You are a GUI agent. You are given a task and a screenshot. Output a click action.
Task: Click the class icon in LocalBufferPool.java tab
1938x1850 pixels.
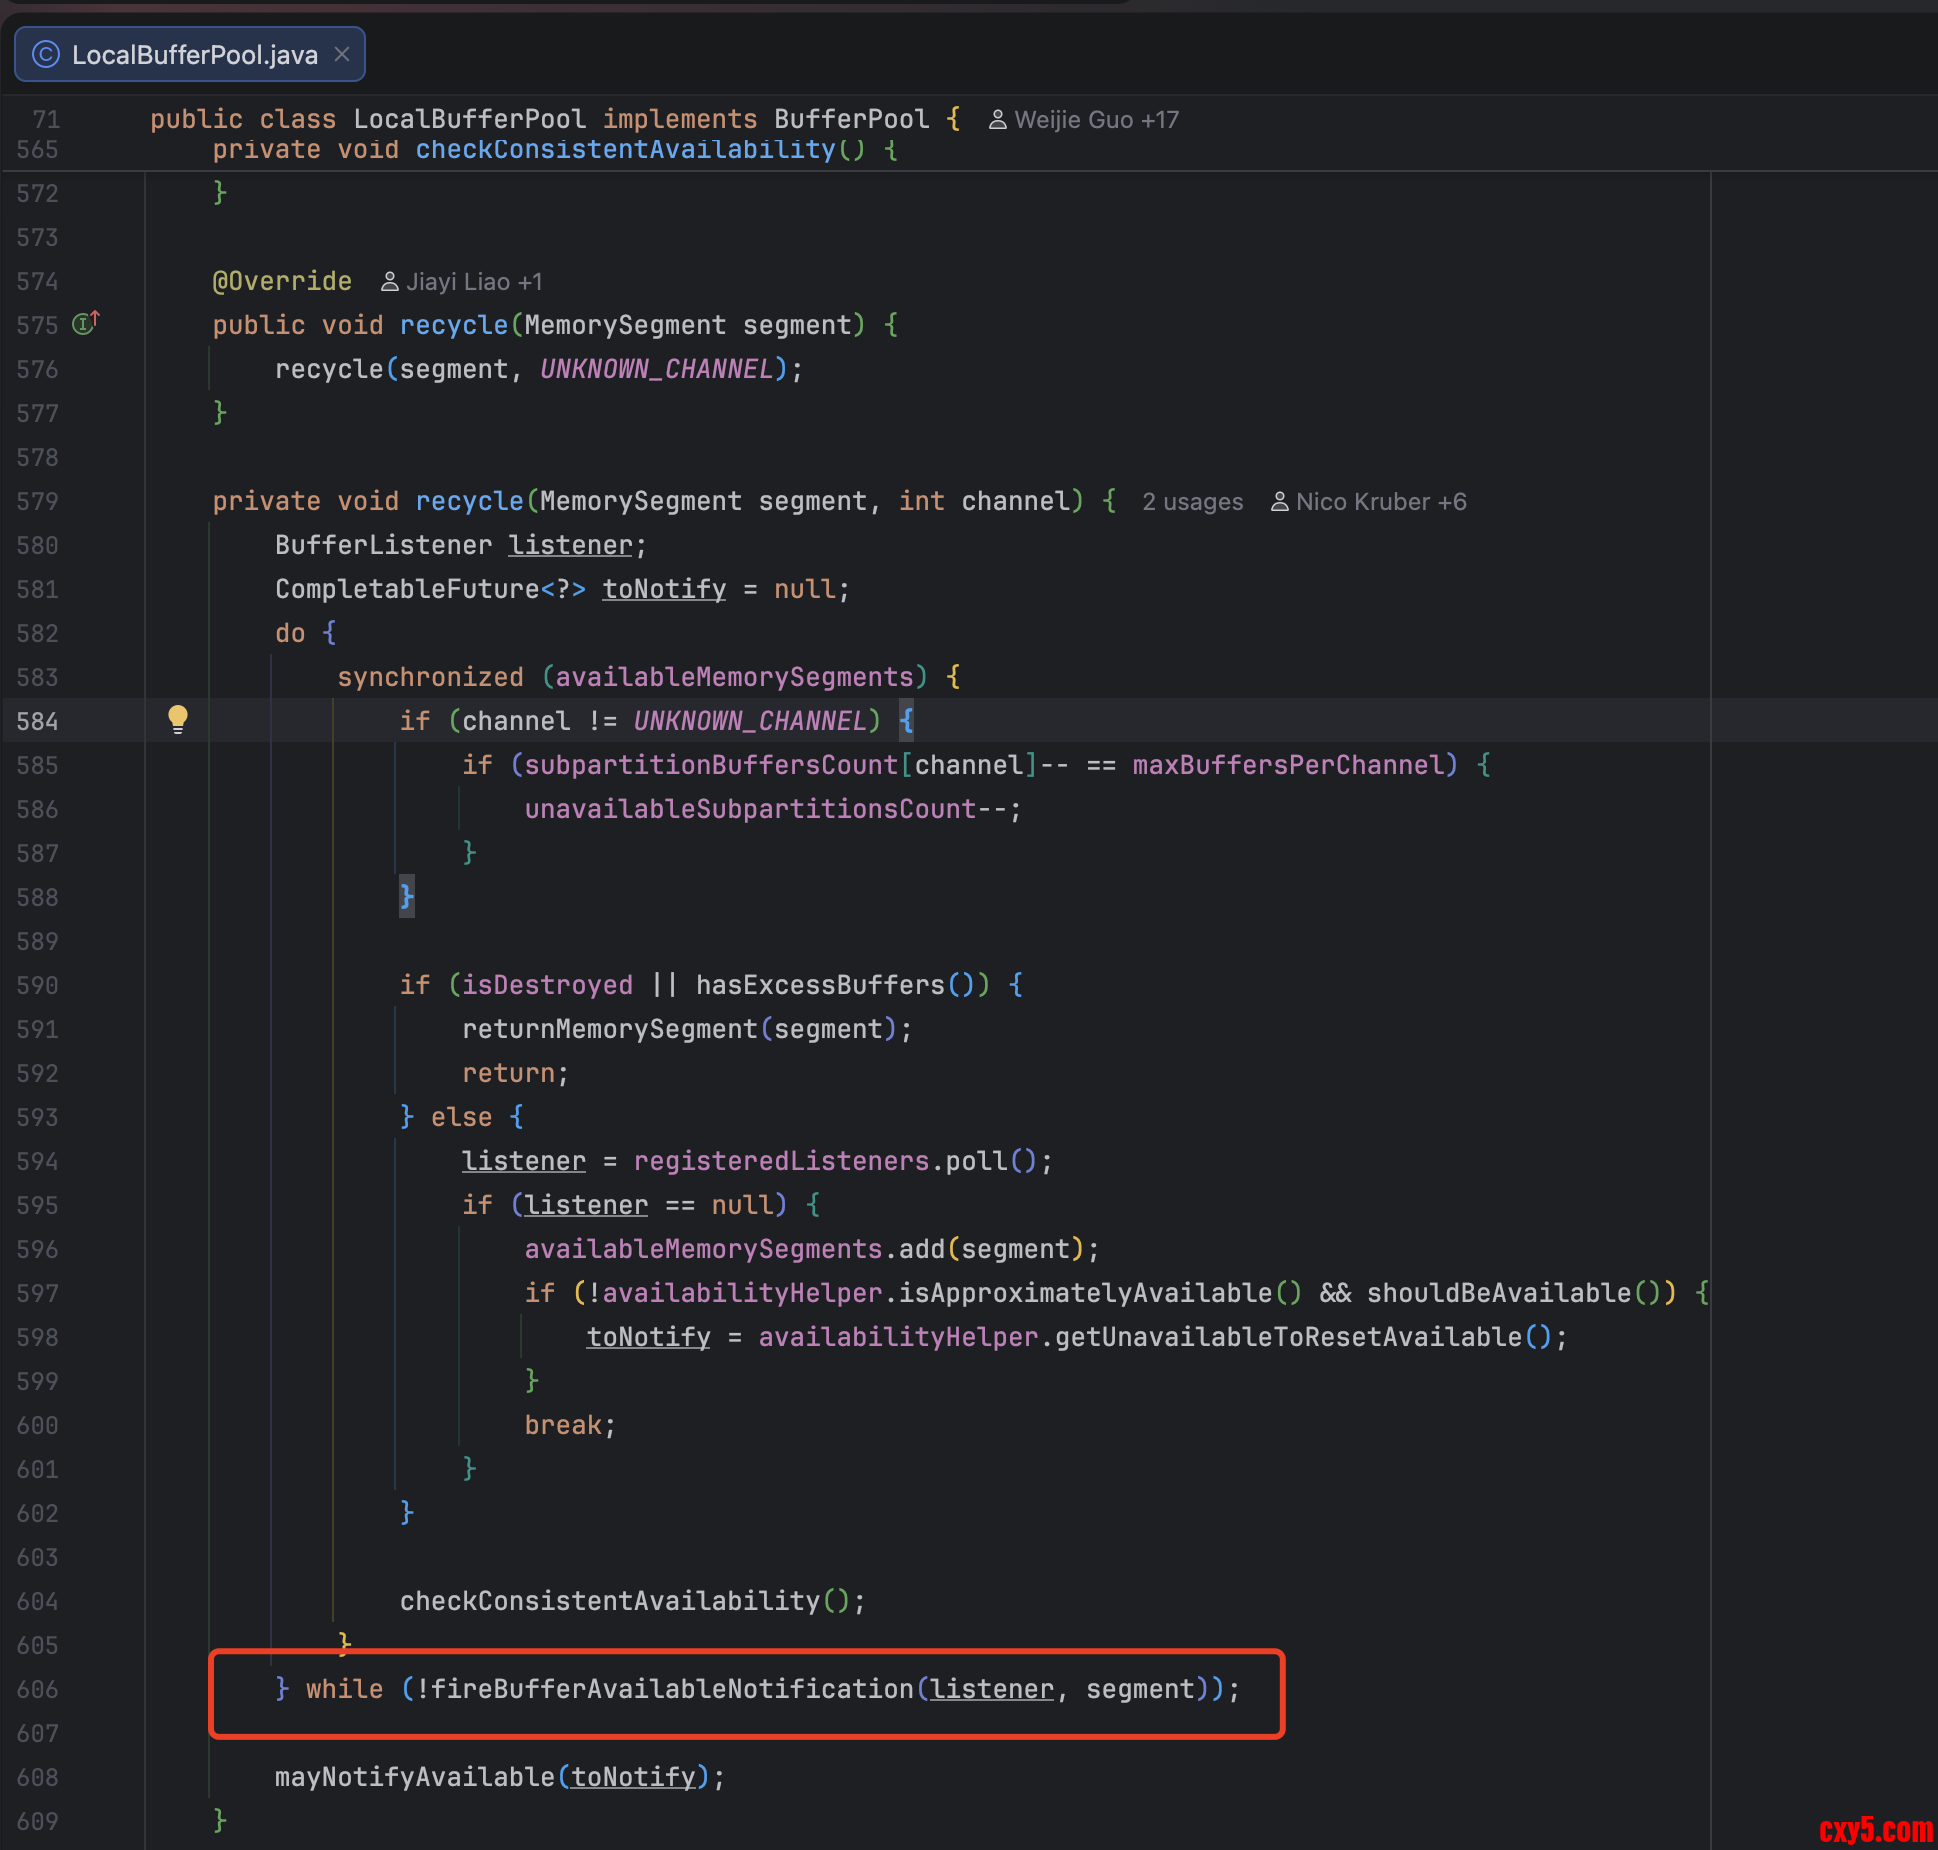click(46, 54)
